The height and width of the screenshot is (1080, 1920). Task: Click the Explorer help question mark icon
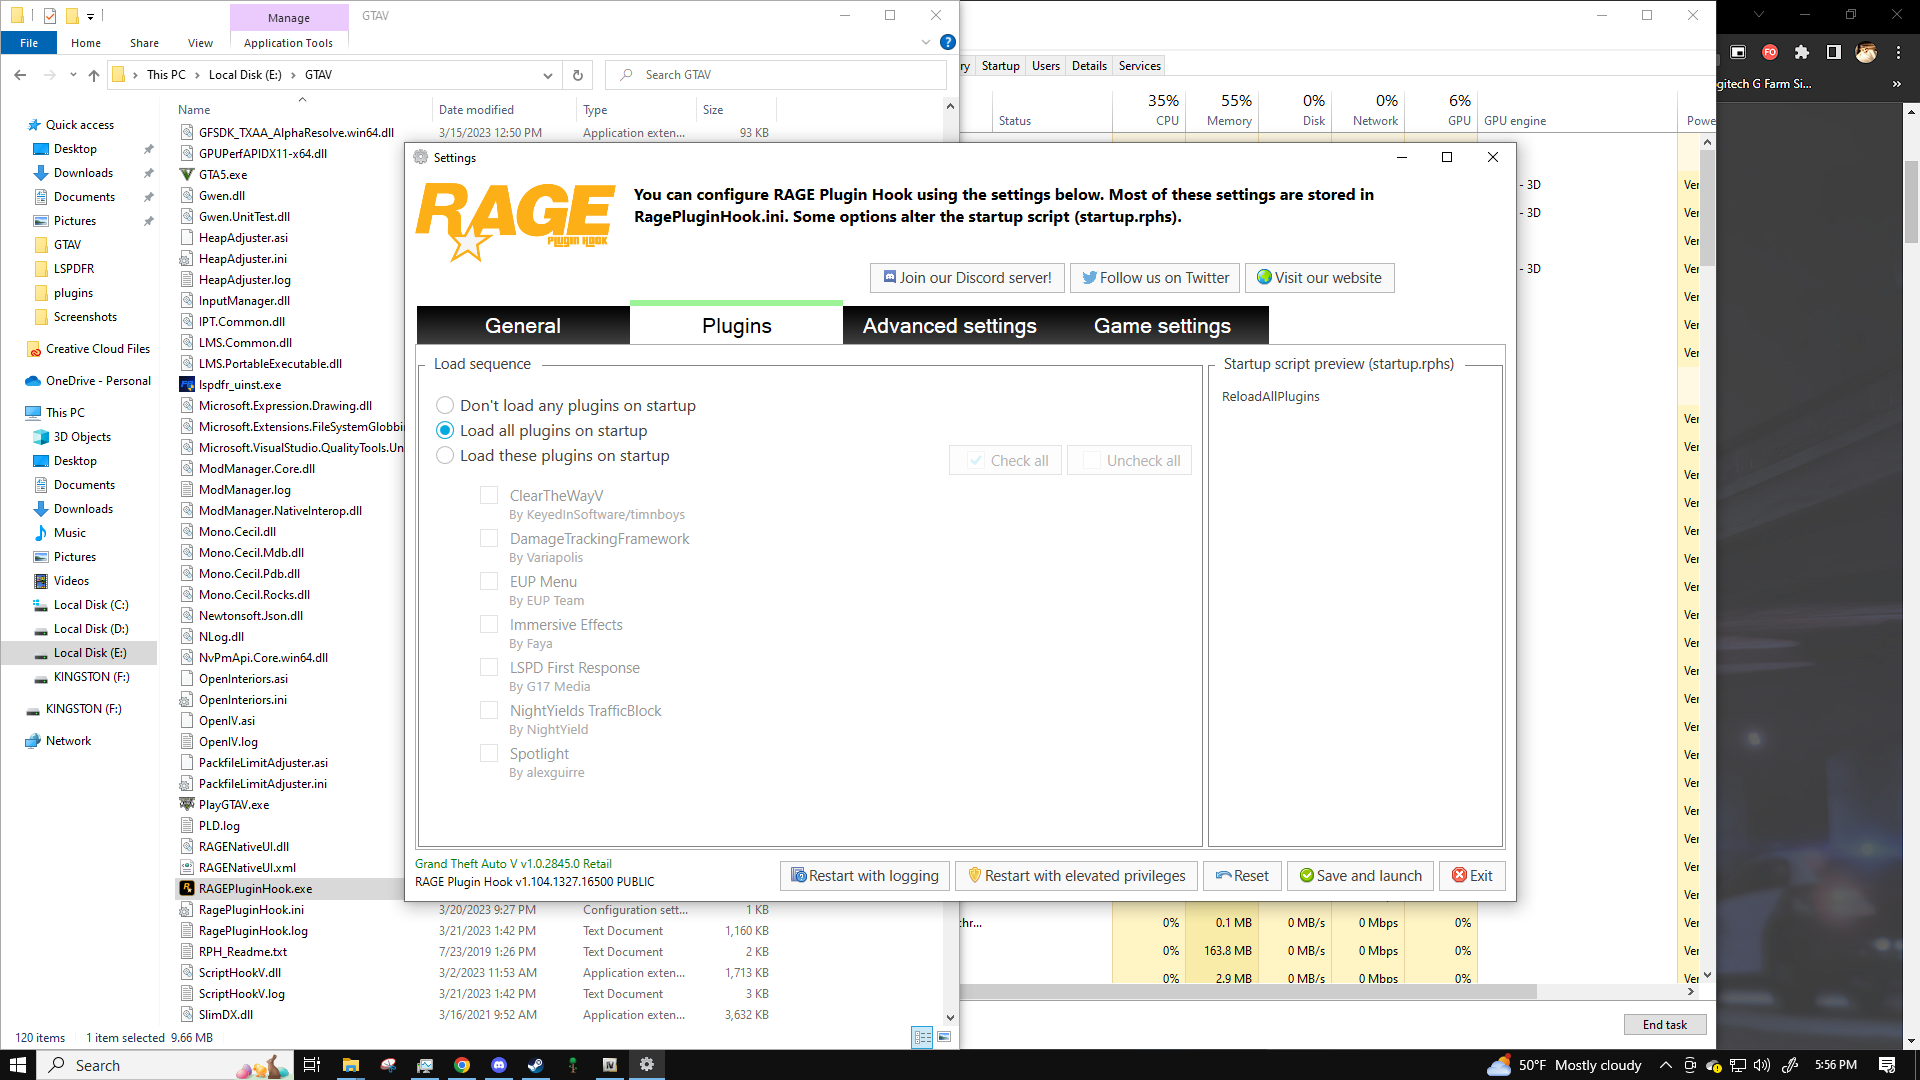click(x=947, y=42)
